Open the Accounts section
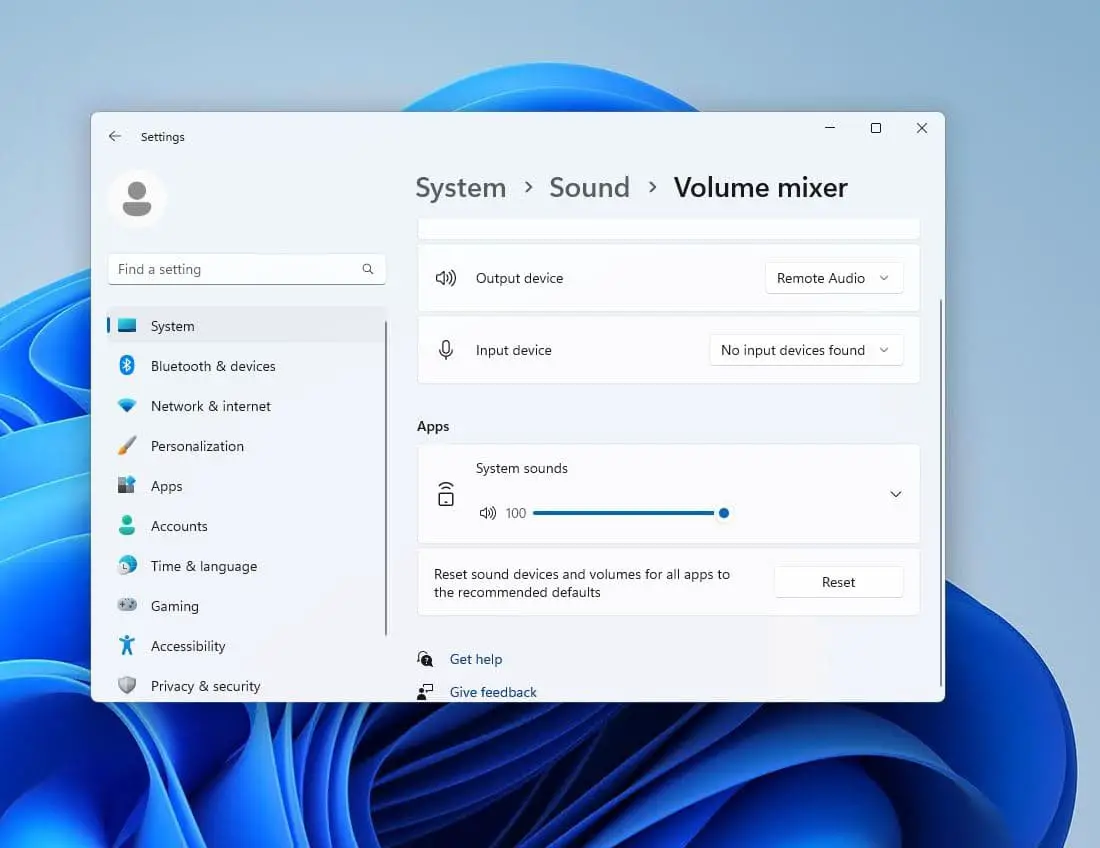This screenshot has height=848, width=1100. pyautogui.click(x=179, y=526)
